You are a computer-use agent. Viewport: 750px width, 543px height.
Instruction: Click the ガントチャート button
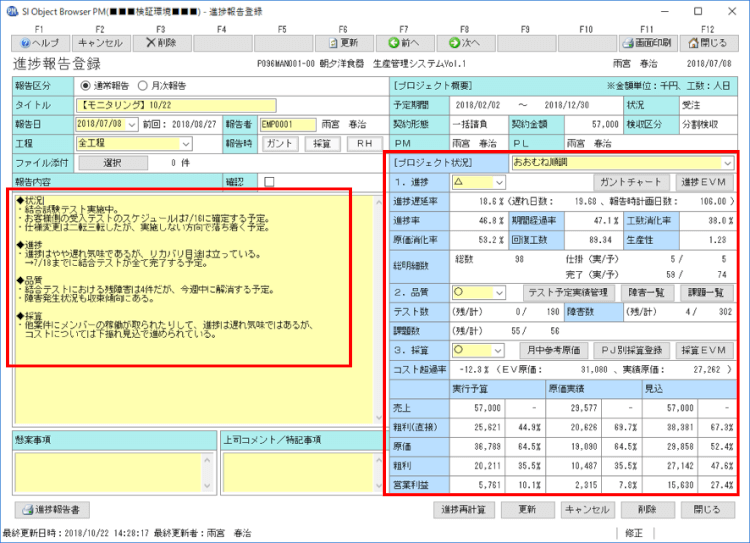[x=632, y=181]
